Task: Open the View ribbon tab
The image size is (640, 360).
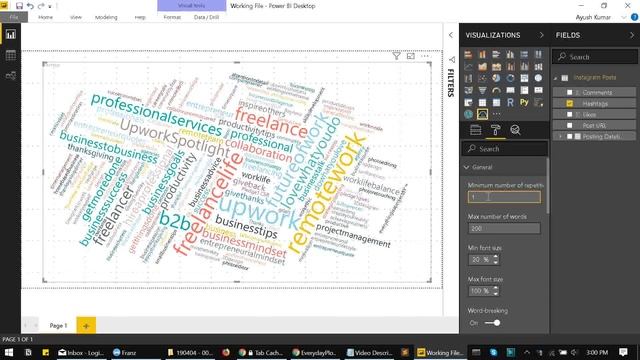Action: click(x=76, y=17)
